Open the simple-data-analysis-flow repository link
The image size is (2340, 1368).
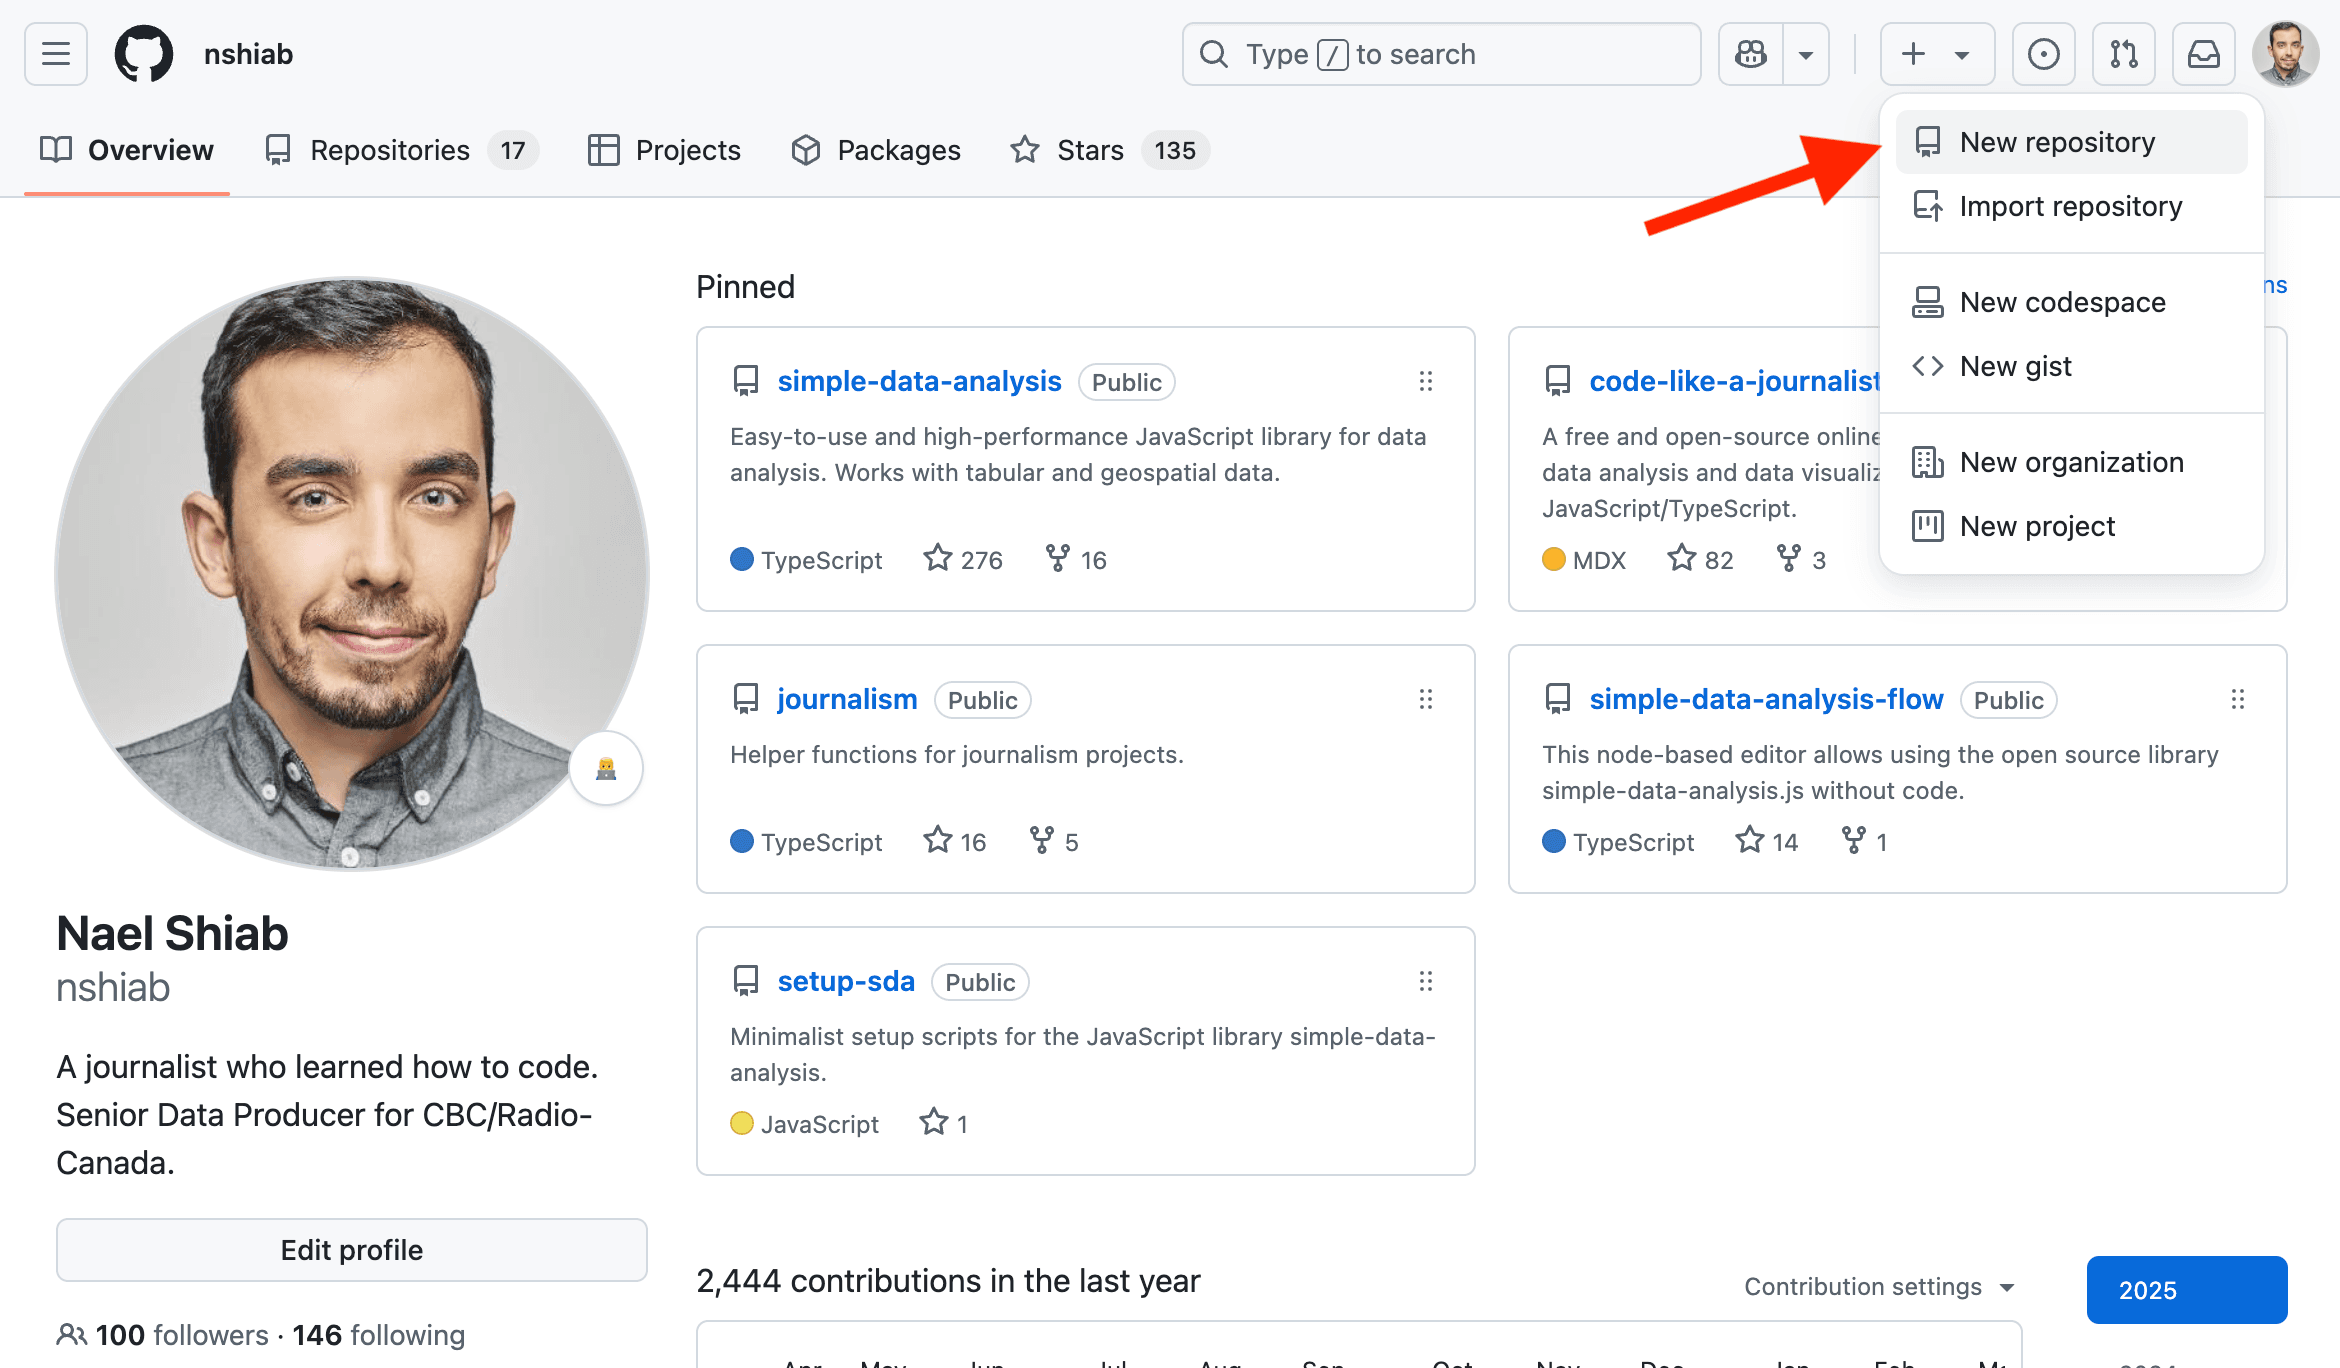click(x=1766, y=699)
